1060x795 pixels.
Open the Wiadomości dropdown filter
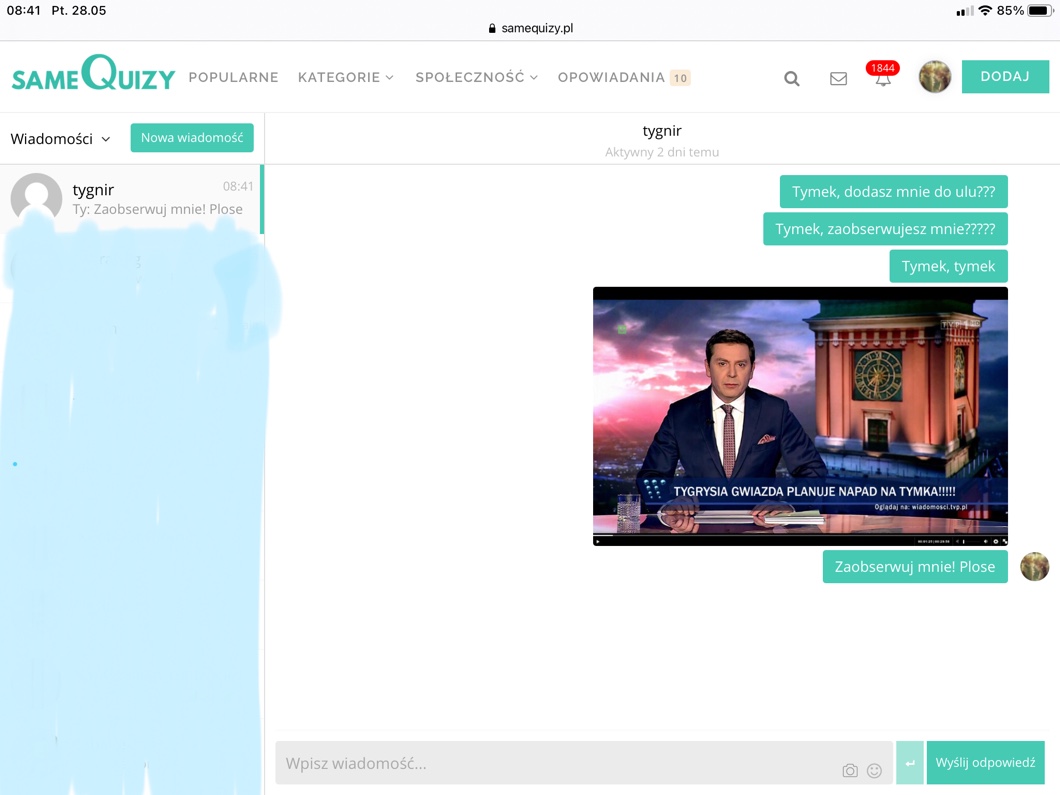tap(60, 139)
